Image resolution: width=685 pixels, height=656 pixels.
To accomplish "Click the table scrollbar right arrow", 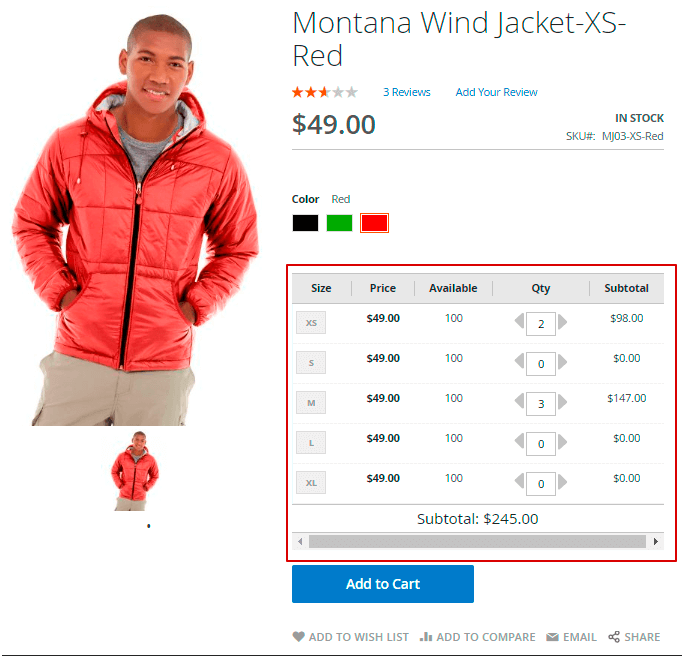I will pyautogui.click(x=655, y=542).
